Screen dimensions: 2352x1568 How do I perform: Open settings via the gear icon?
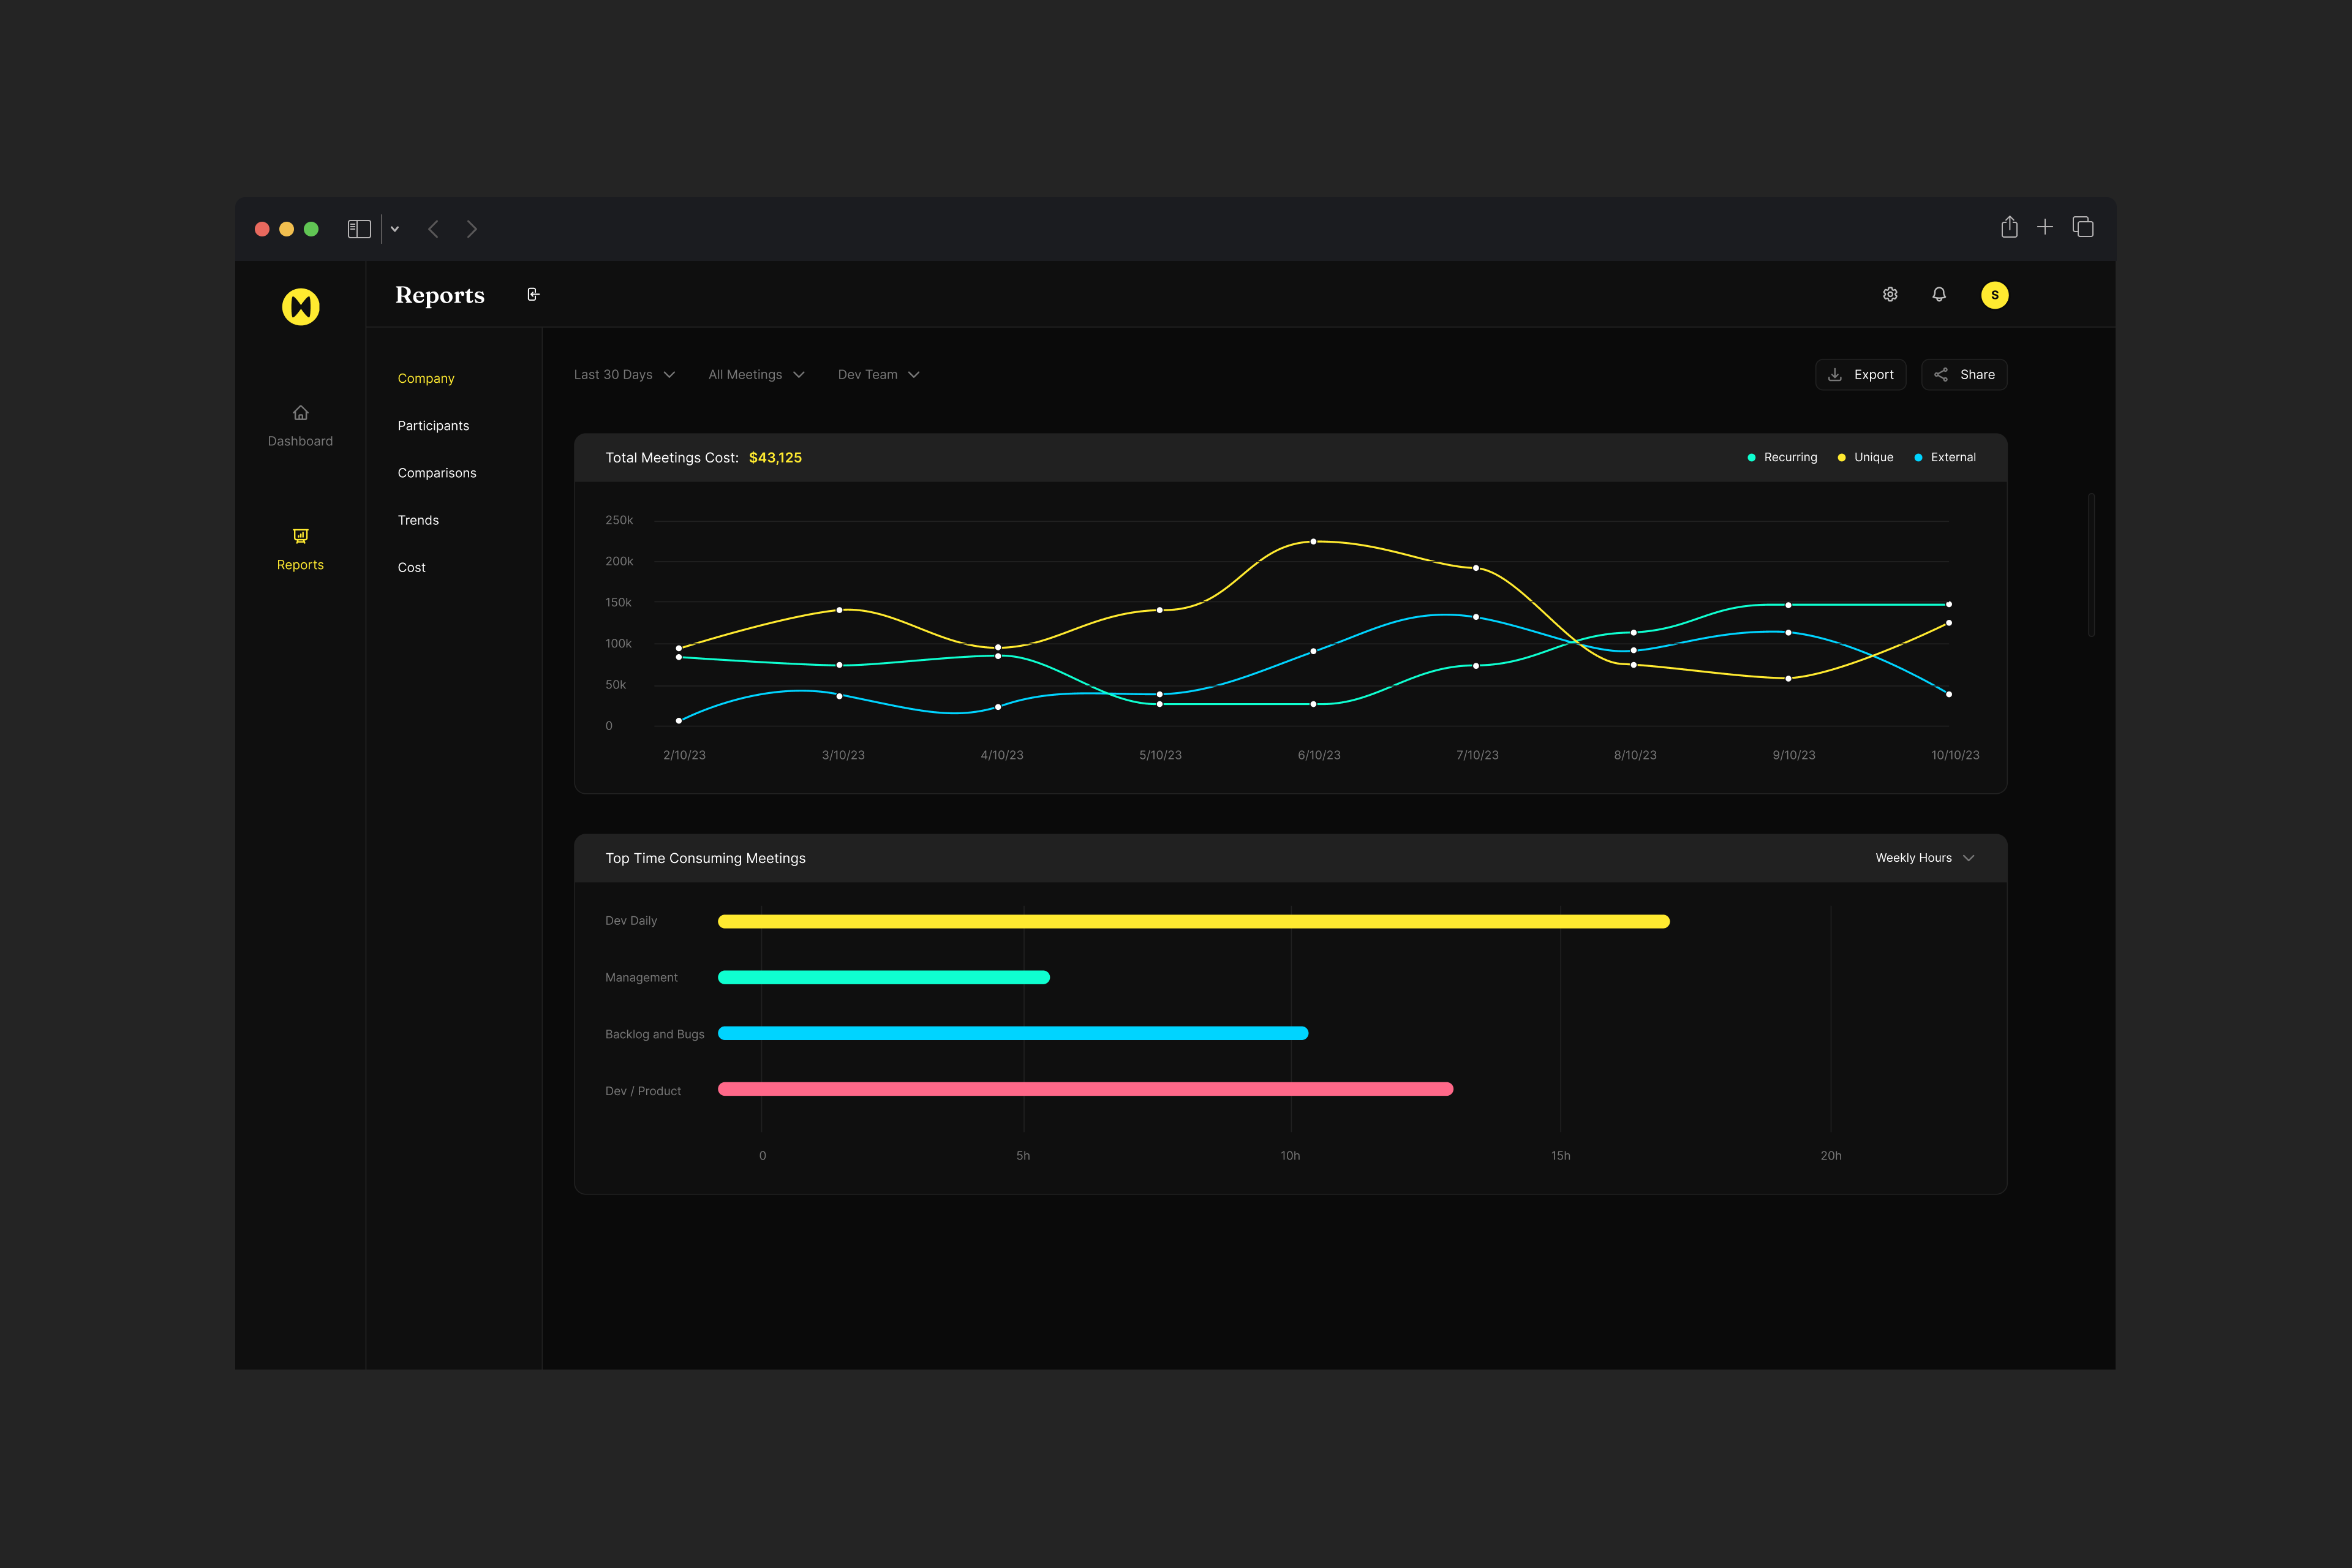pyautogui.click(x=1890, y=294)
